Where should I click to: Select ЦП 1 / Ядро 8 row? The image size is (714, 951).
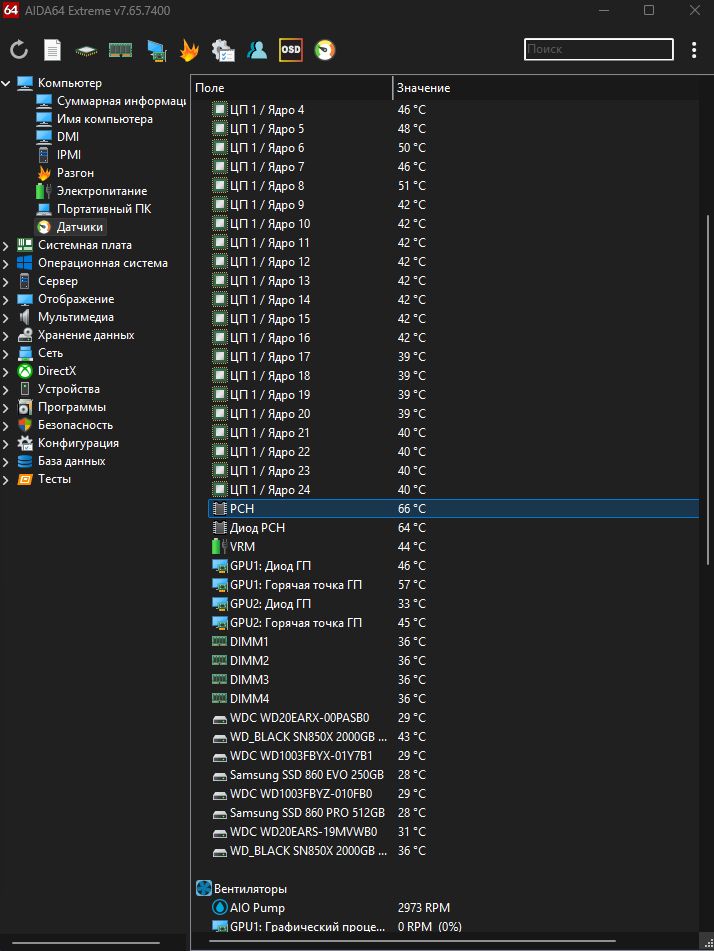coord(454,186)
